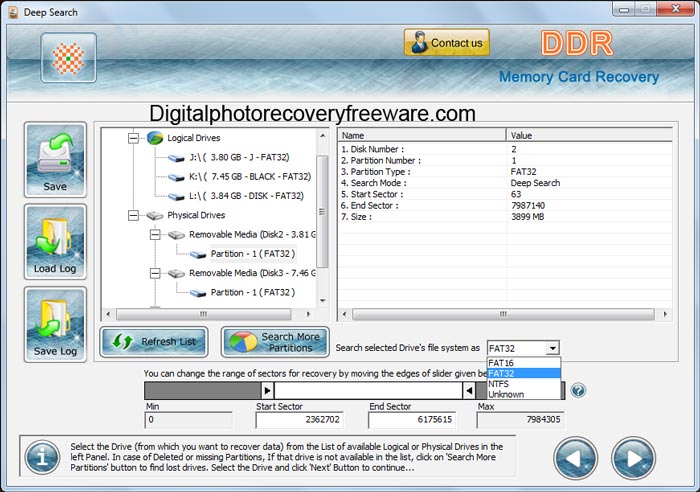The height and width of the screenshot is (492, 700).
Task: Click the Save drive icon button
Action: click(x=55, y=160)
